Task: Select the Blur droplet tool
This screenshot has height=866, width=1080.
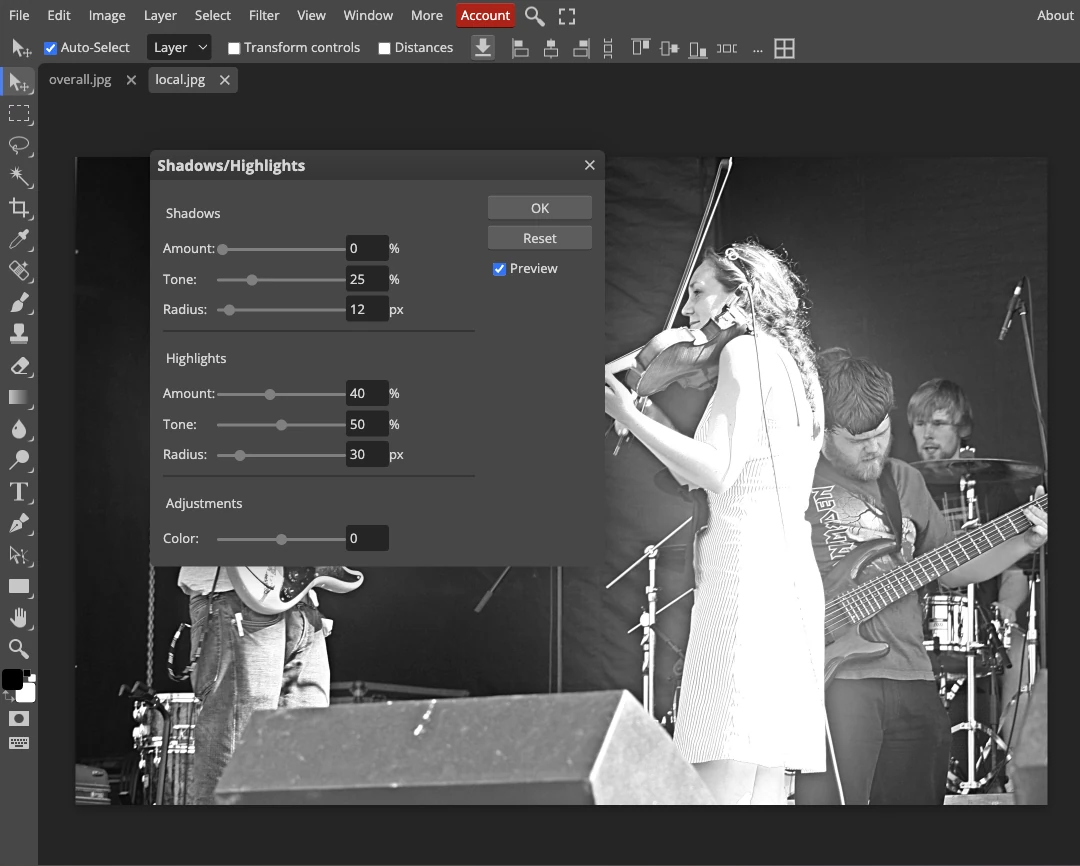Action: click(19, 429)
